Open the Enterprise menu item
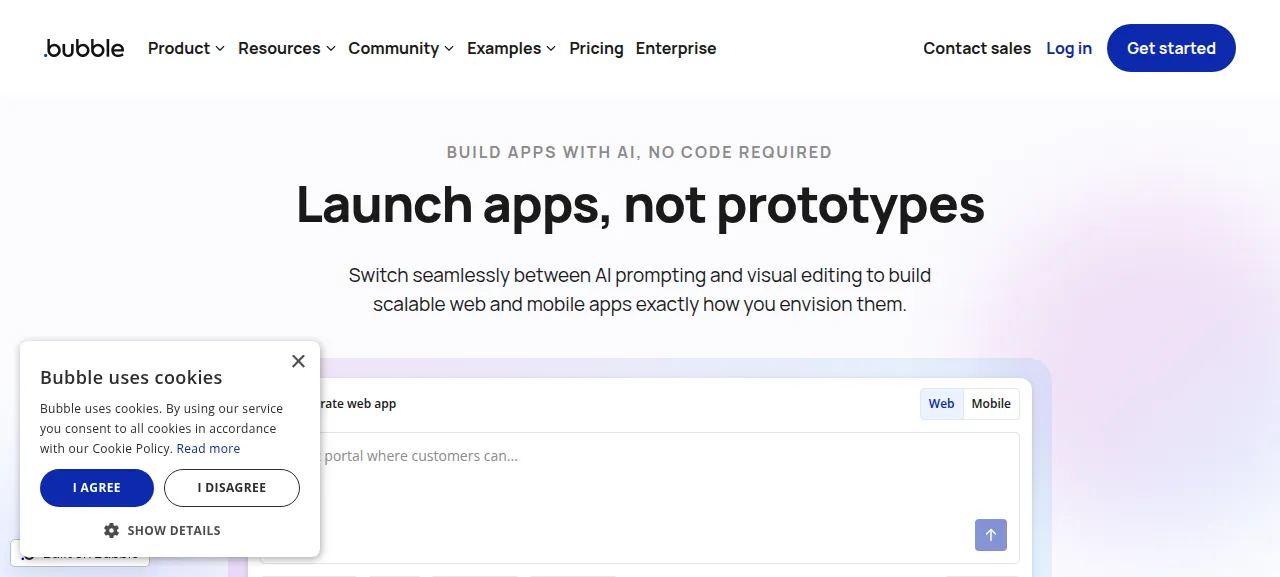The height and width of the screenshot is (577, 1280). tap(676, 48)
